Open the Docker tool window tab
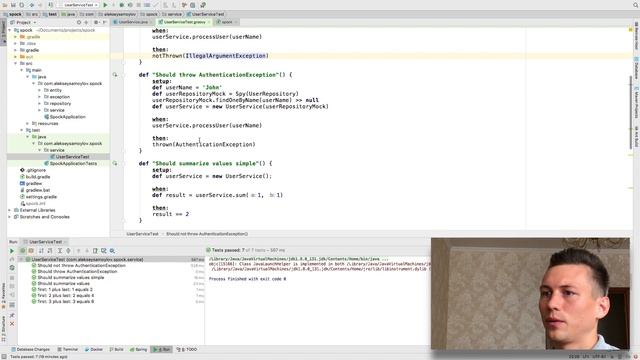640x360 pixels. [94, 349]
